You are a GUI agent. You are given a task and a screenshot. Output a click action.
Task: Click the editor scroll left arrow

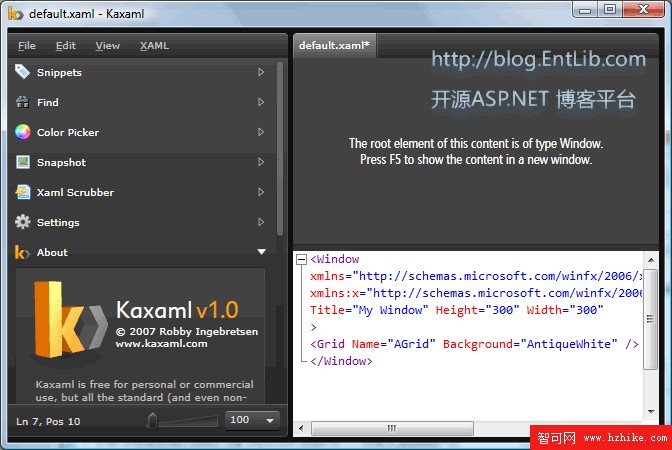click(301, 428)
